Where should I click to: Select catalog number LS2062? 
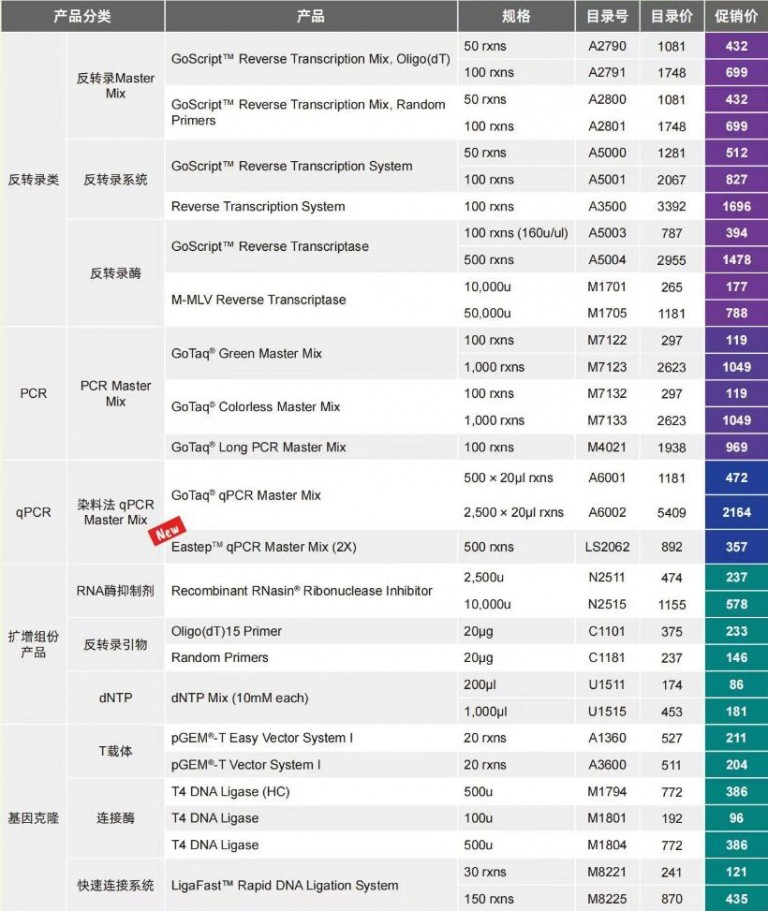click(x=607, y=547)
